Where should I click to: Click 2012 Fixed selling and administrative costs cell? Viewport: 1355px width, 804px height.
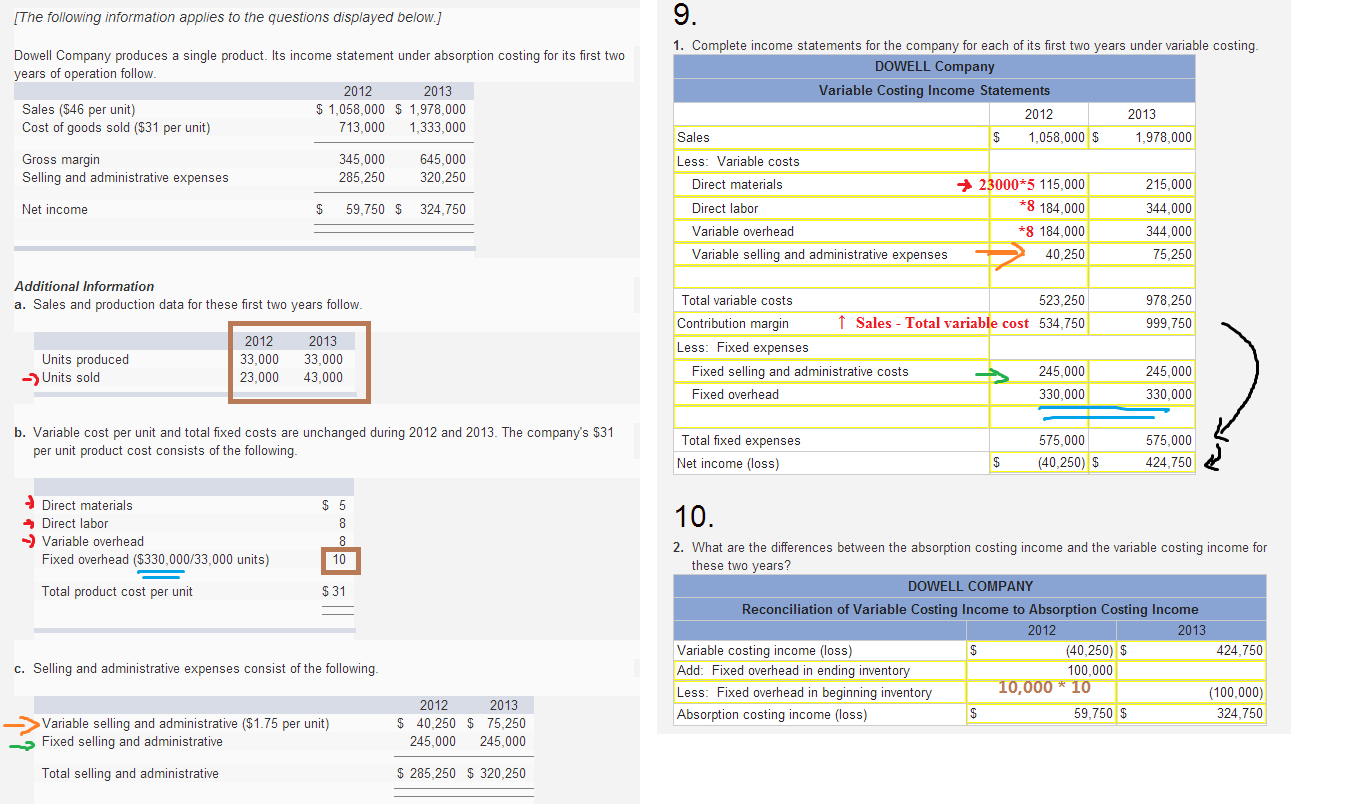pyautogui.click(x=1039, y=371)
